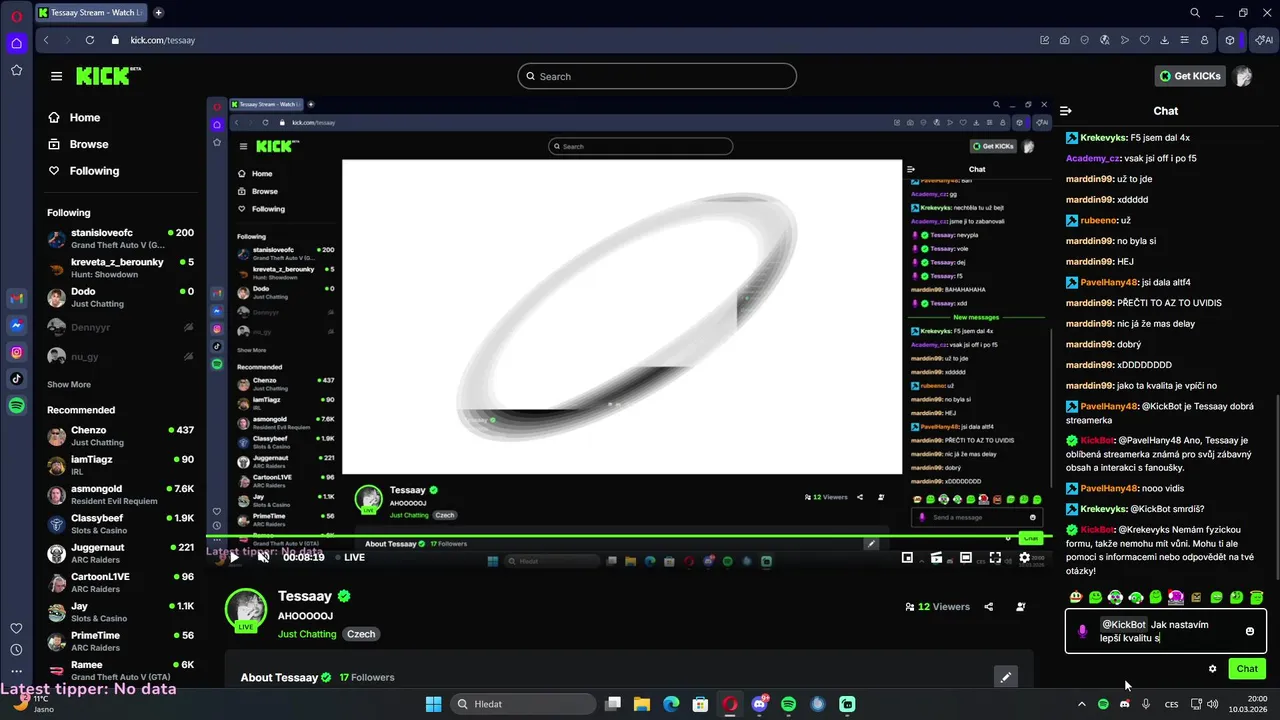Viewport: 1280px width, 720px height.
Task: Reload the kick.com page
Action: click(90, 40)
